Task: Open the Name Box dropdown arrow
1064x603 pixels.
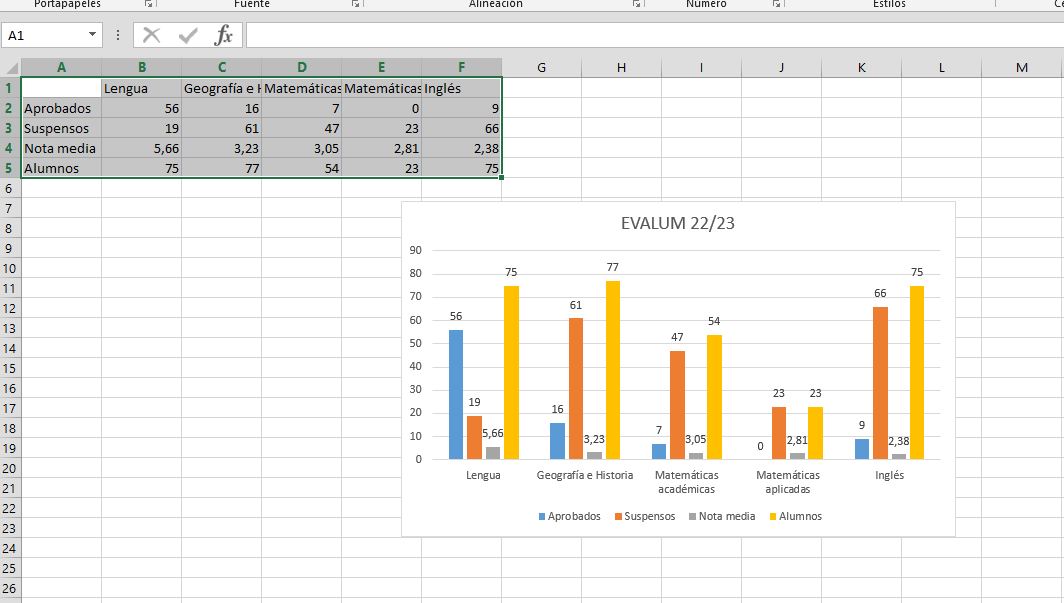Action: click(x=94, y=34)
